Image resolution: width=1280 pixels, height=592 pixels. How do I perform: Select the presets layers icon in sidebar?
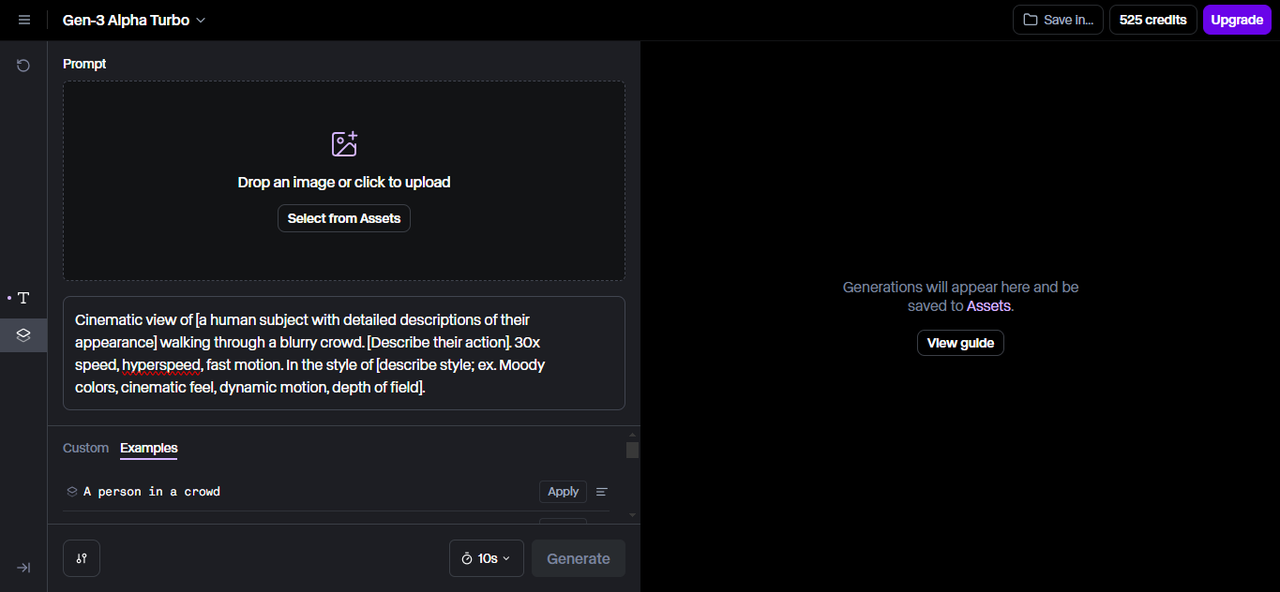pyautogui.click(x=23, y=335)
